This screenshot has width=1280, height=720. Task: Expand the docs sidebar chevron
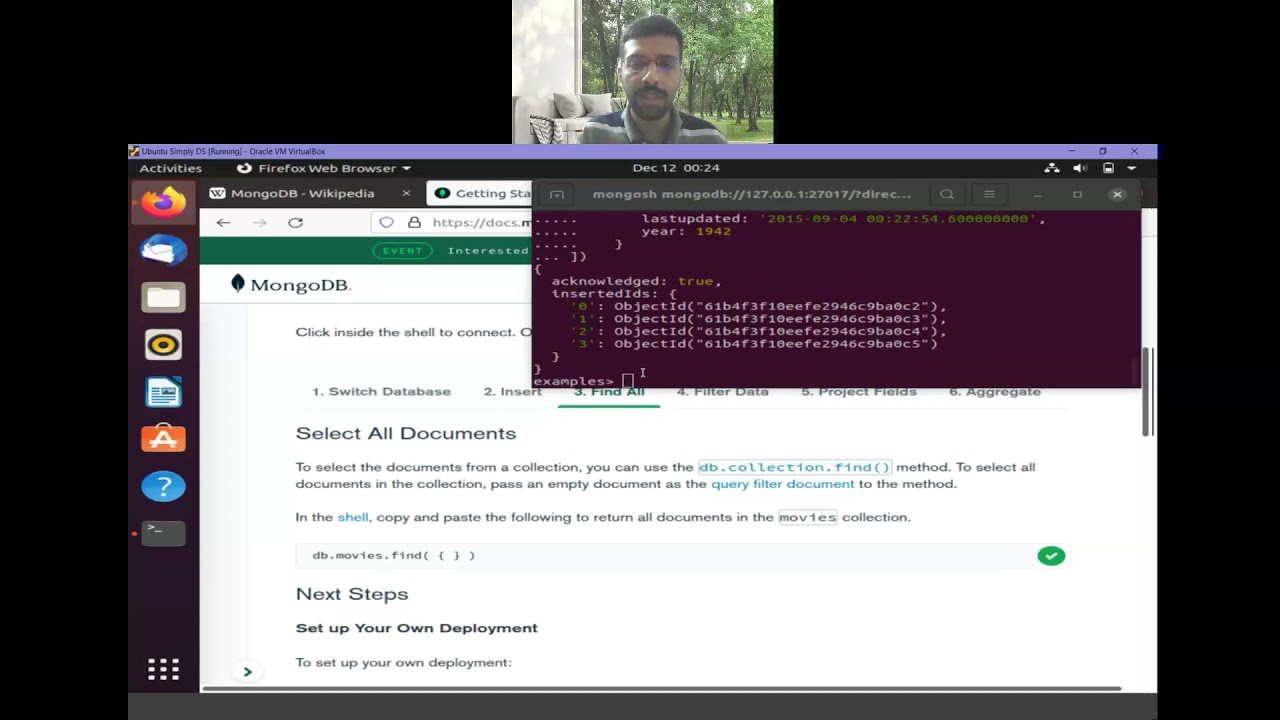point(247,672)
